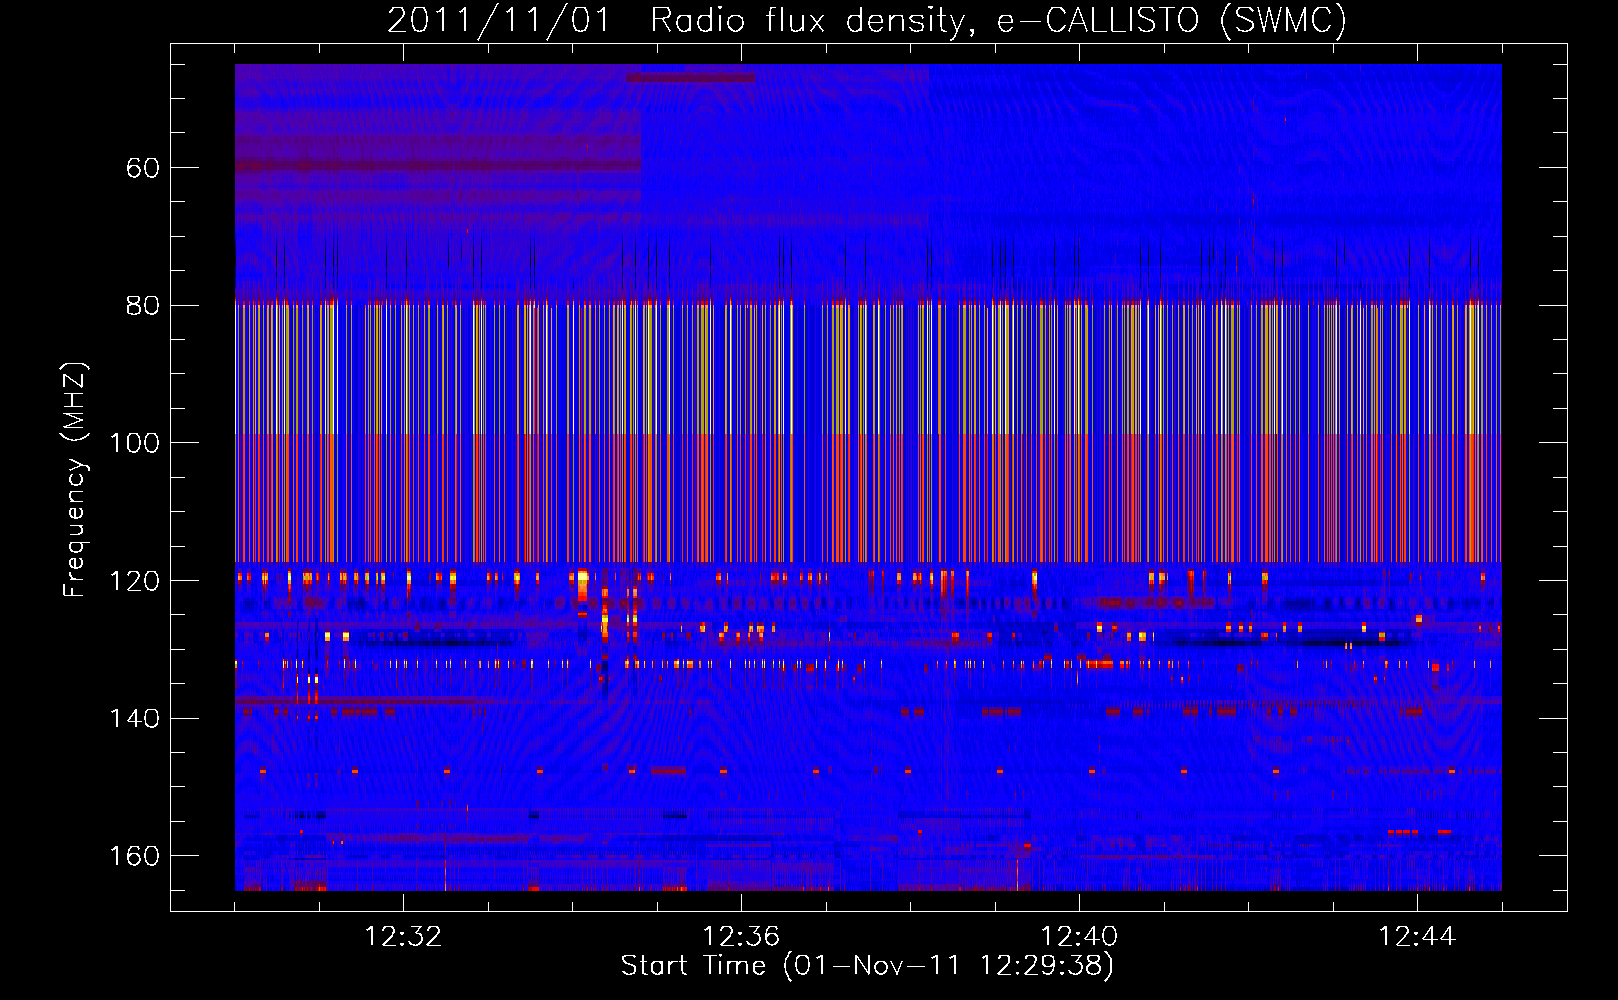Click the 80 frequency tick label

pyautogui.click(x=143, y=305)
